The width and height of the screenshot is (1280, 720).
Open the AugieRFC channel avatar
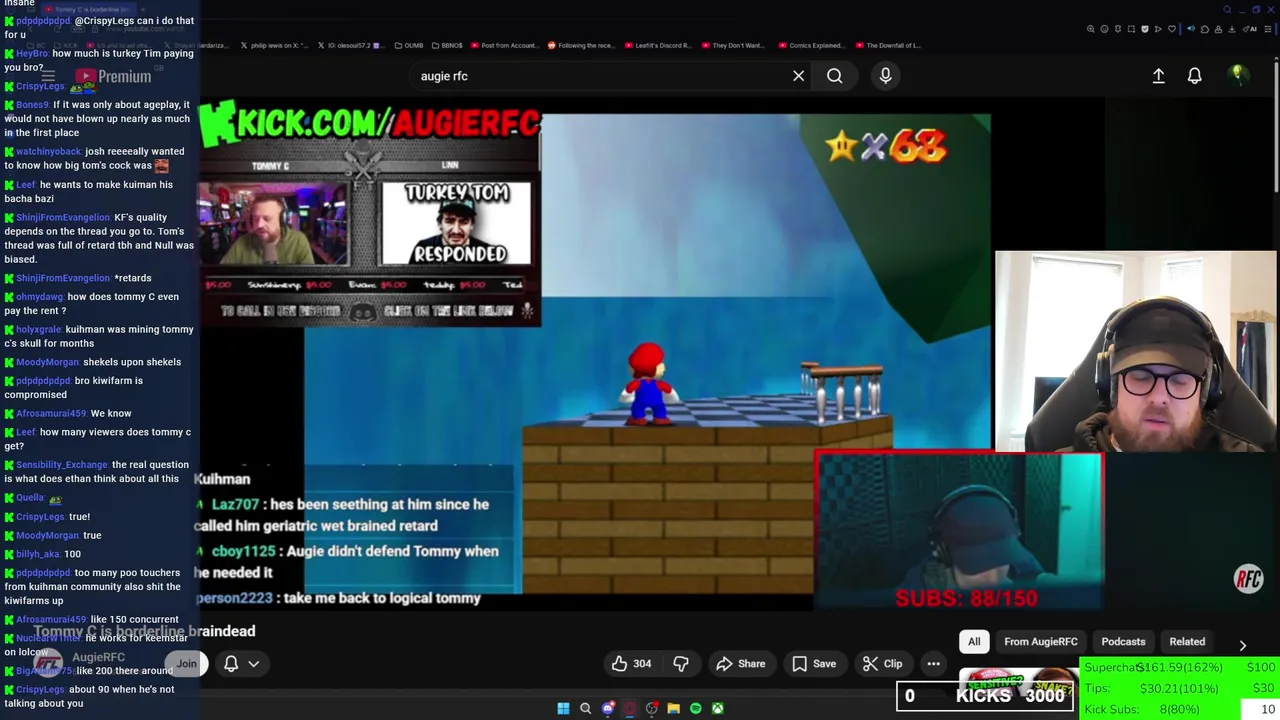point(48,663)
